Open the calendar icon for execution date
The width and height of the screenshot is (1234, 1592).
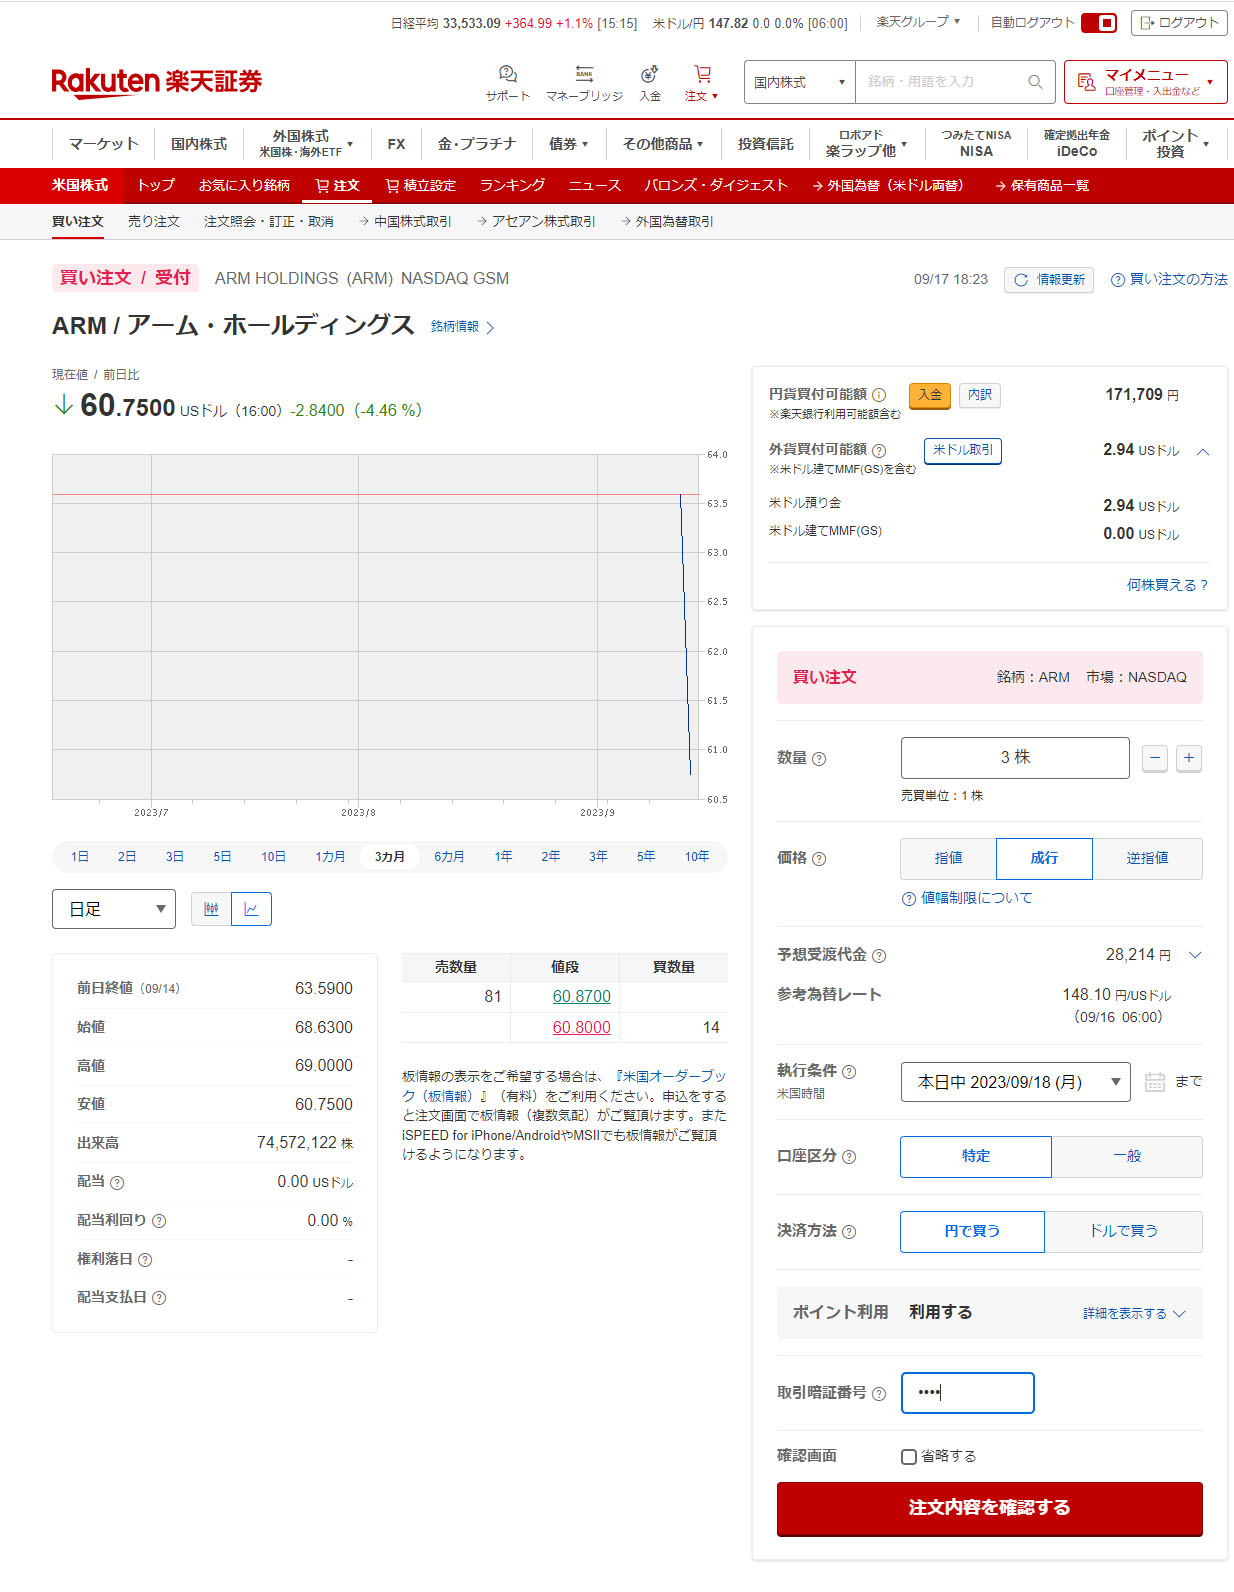(x=1154, y=1082)
